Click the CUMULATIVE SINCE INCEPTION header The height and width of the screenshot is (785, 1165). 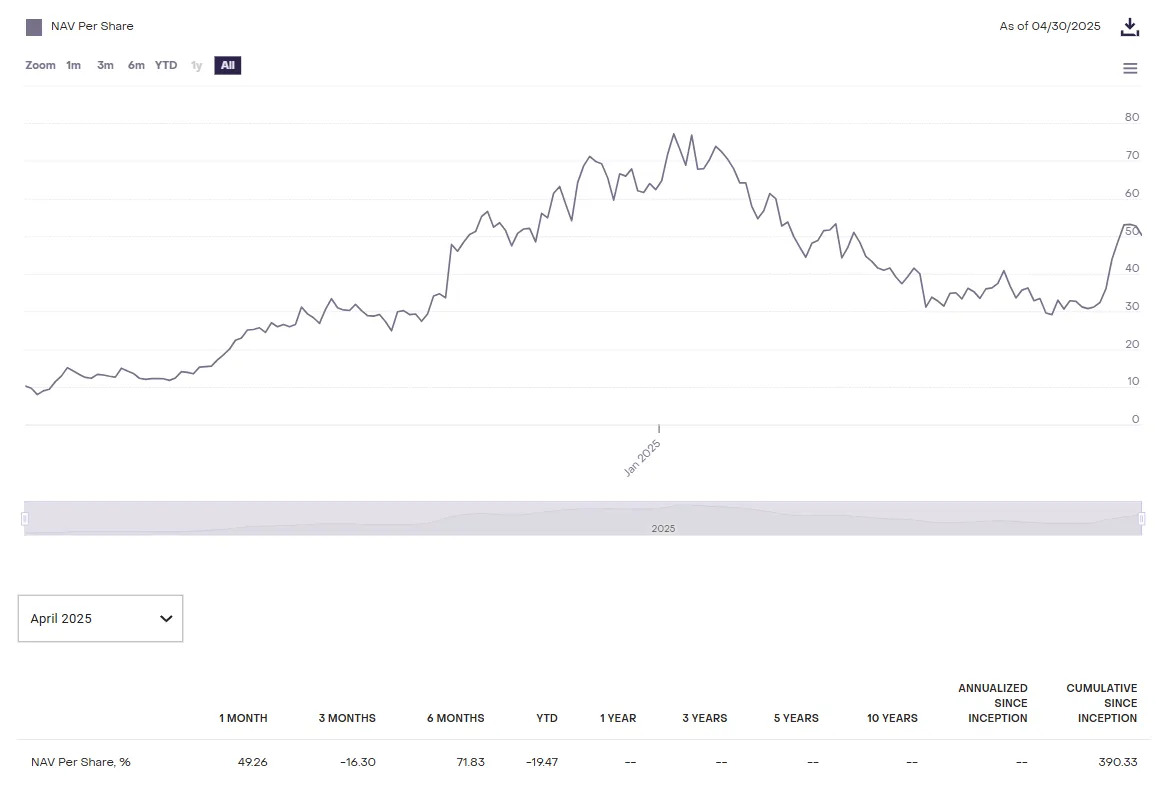[x=1101, y=703]
